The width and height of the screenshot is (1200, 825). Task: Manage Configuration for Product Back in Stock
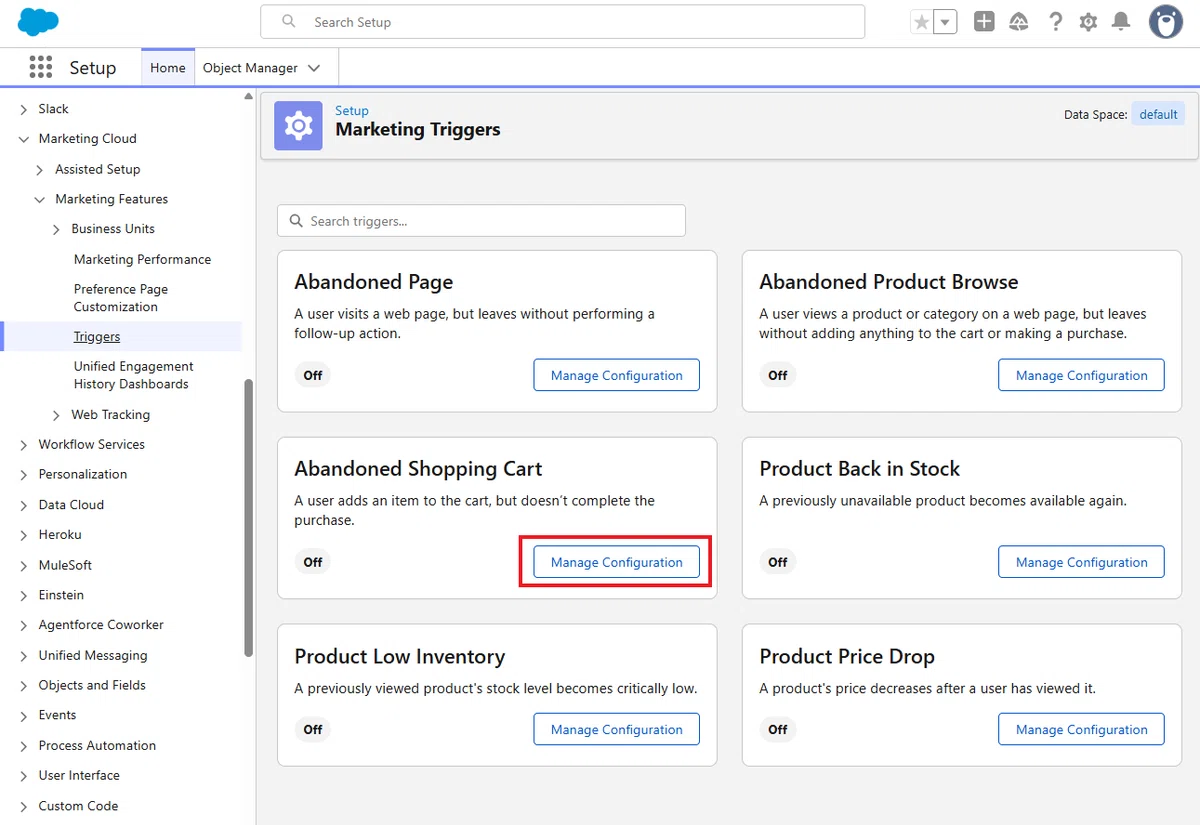[1081, 562]
